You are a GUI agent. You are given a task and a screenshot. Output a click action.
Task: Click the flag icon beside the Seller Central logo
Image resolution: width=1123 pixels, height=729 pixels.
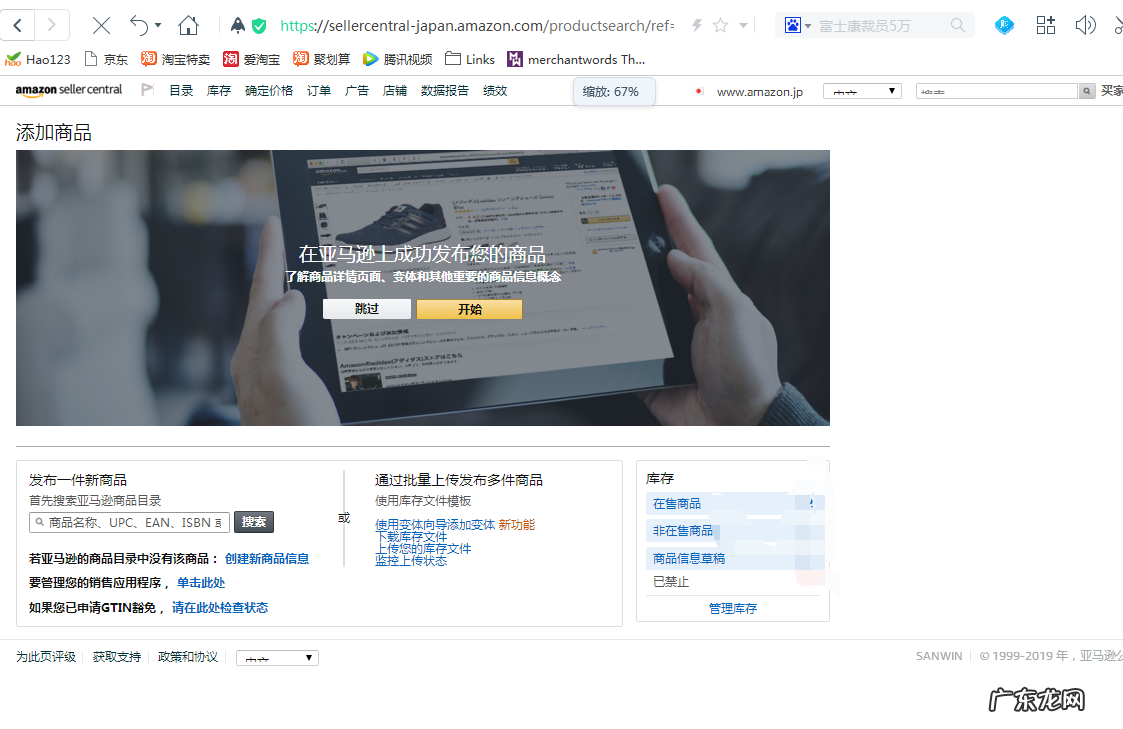[x=147, y=90]
